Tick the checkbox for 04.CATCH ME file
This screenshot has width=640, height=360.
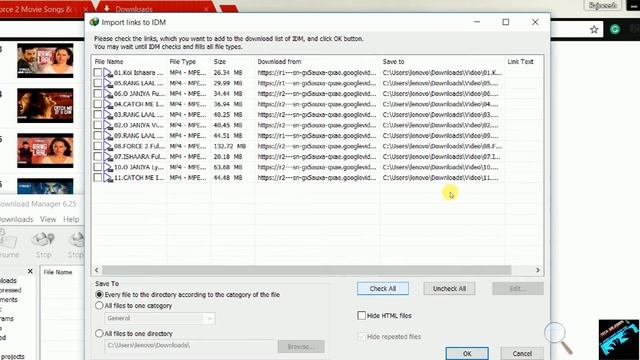pyautogui.click(x=98, y=104)
